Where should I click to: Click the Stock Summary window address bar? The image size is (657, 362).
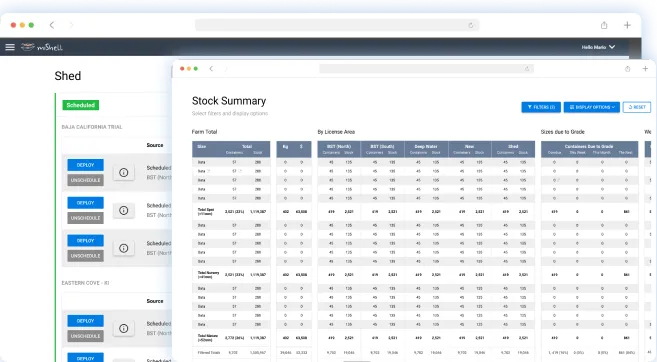[x=426, y=69]
